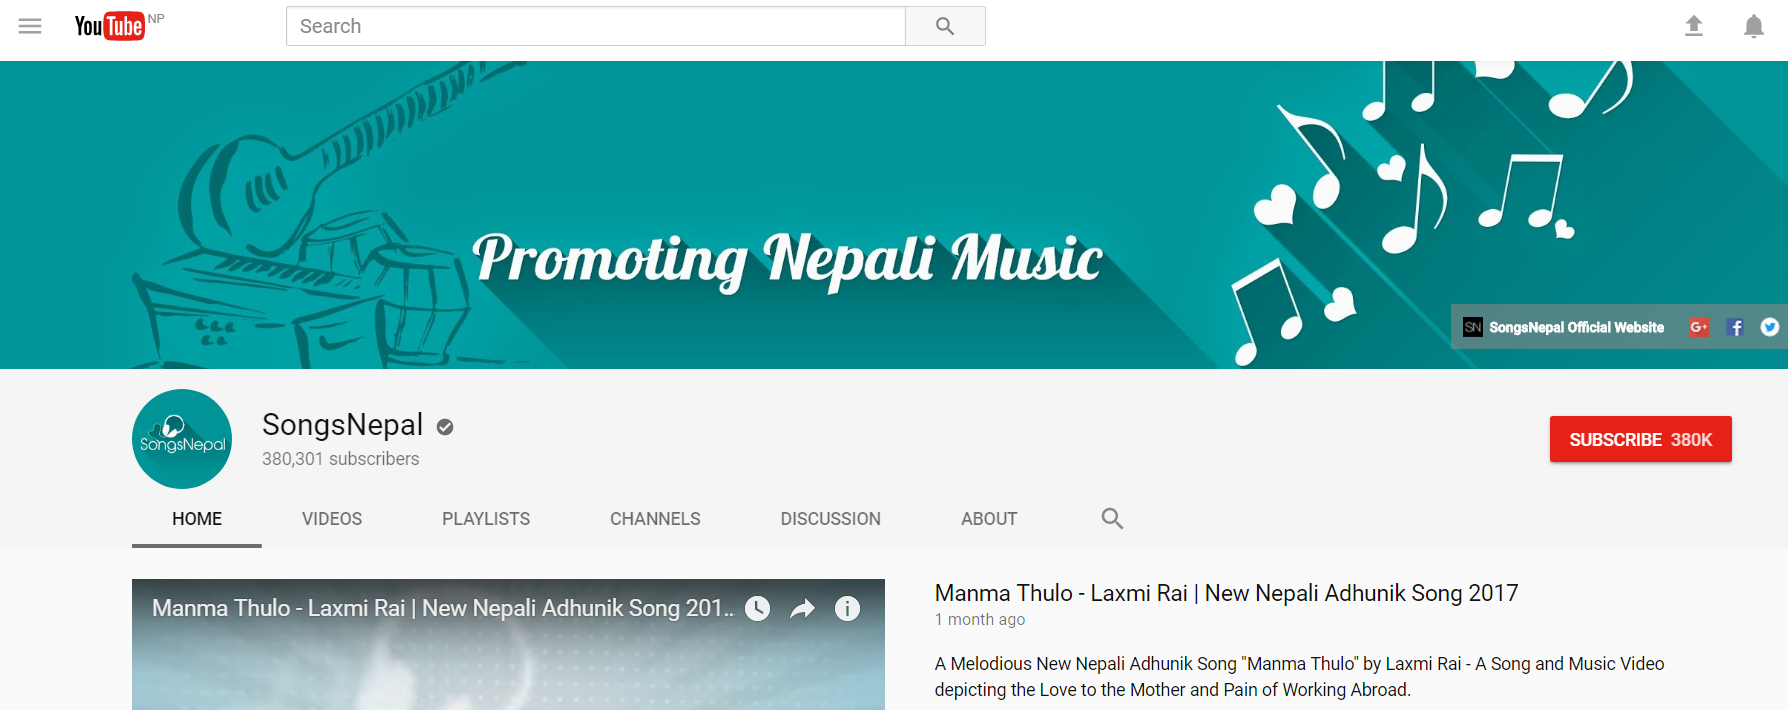
Task: Click the SN website favicon in banner
Action: click(1473, 327)
